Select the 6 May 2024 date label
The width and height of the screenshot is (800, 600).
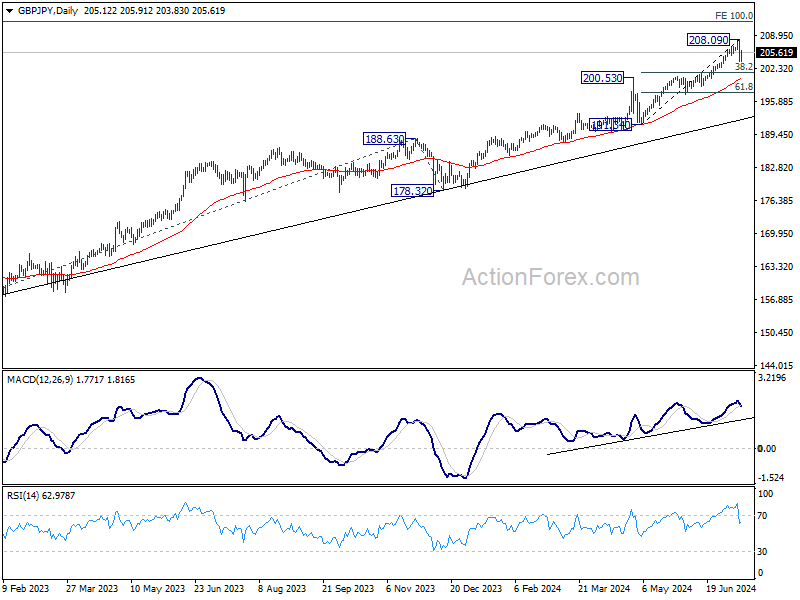pos(667,588)
